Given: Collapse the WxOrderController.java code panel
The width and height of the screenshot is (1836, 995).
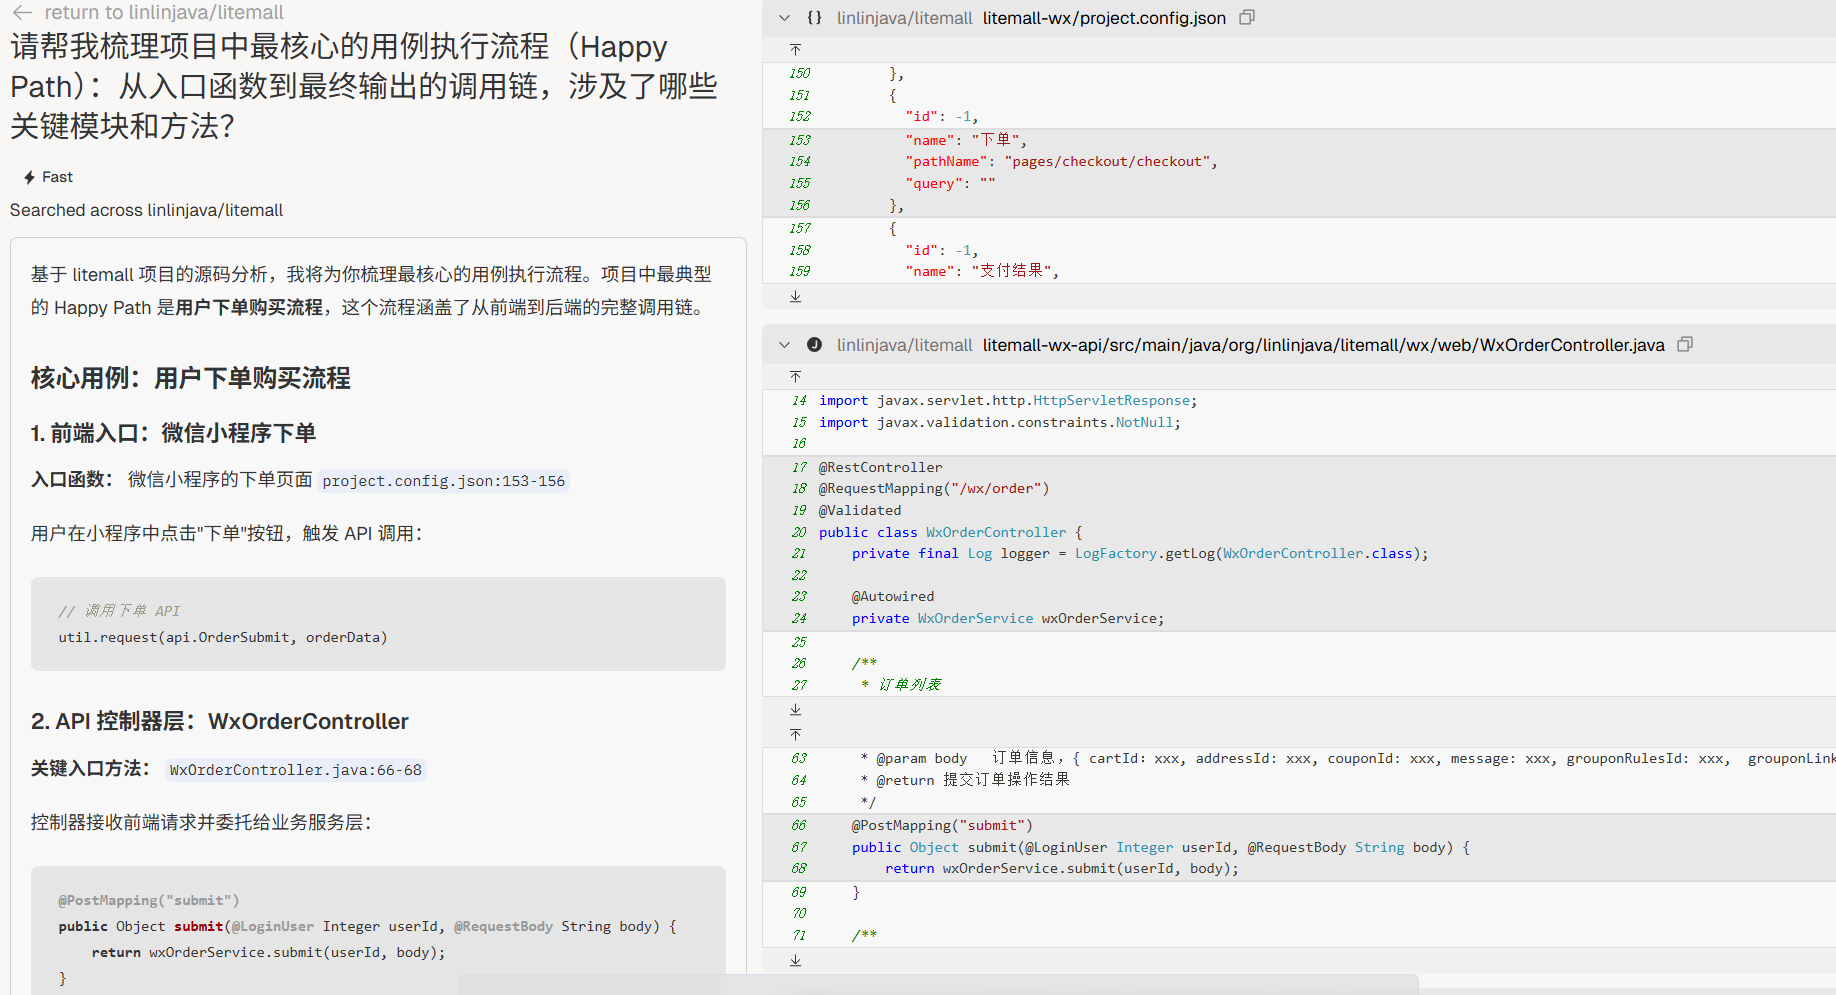Looking at the screenshot, I should click(785, 345).
